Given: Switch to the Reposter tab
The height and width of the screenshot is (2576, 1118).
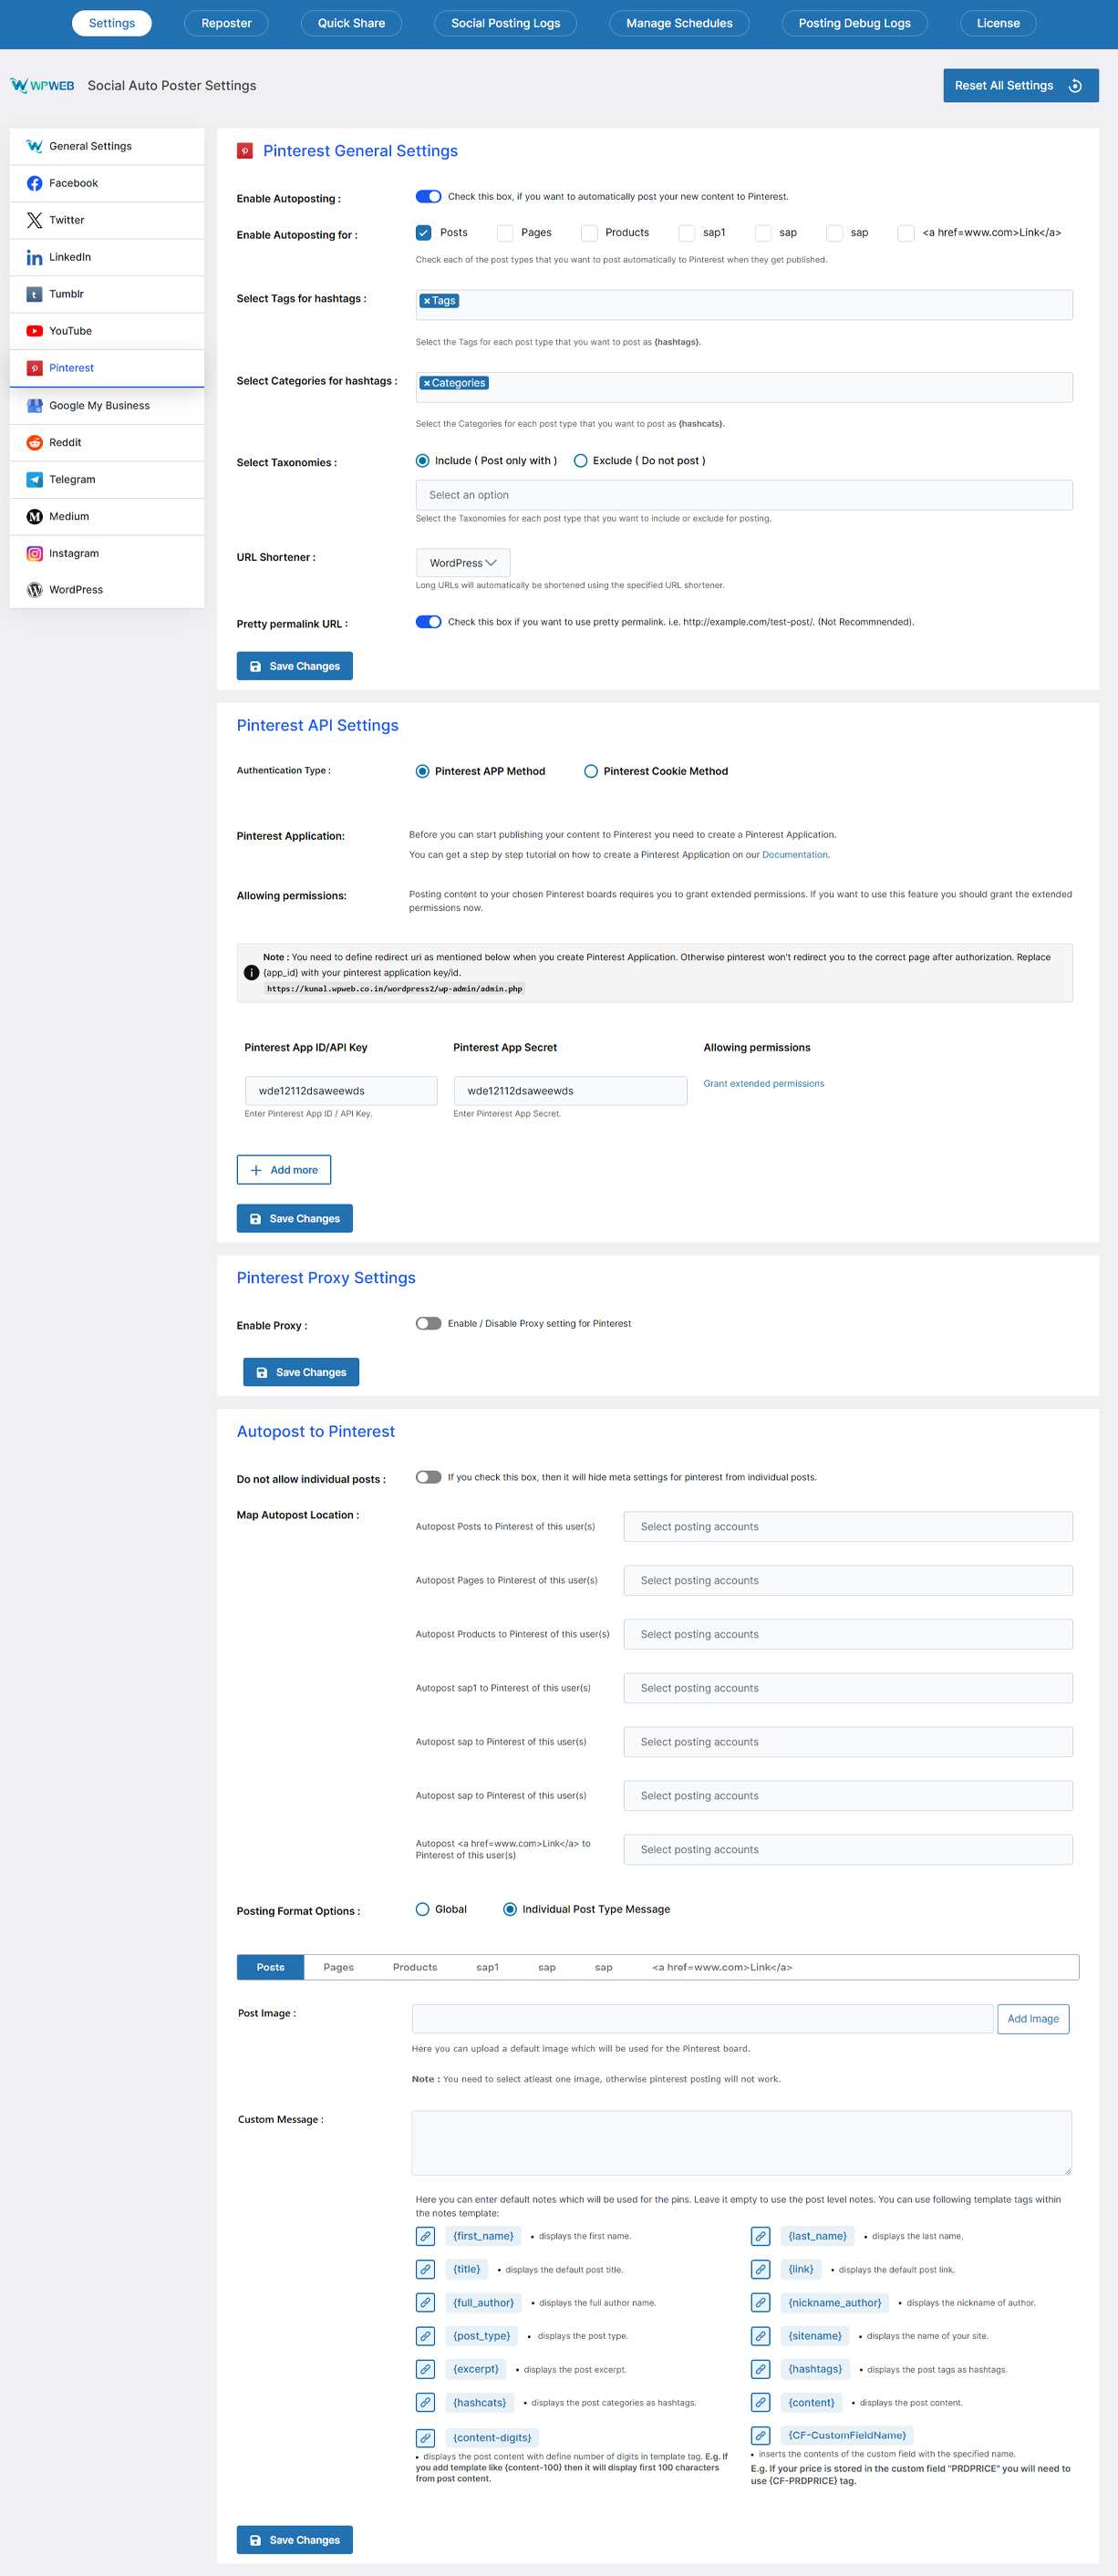Looking at the screenshot, I should click(226, 23).
